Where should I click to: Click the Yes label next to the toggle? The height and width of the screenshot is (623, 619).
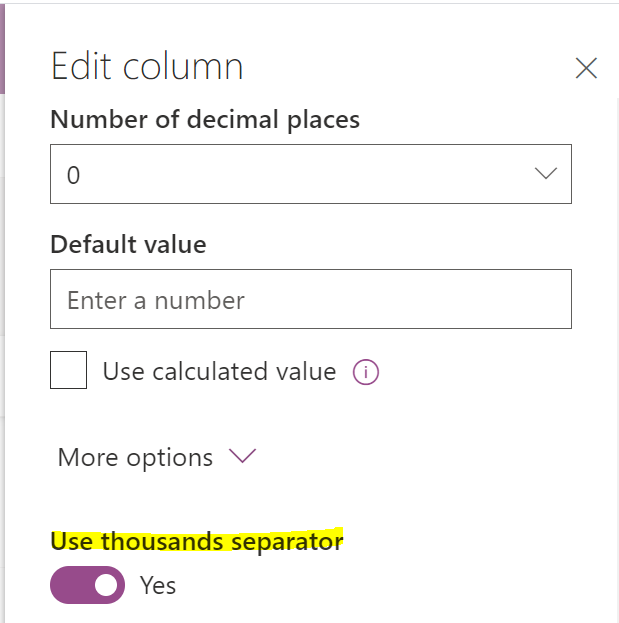coord(158,585)
